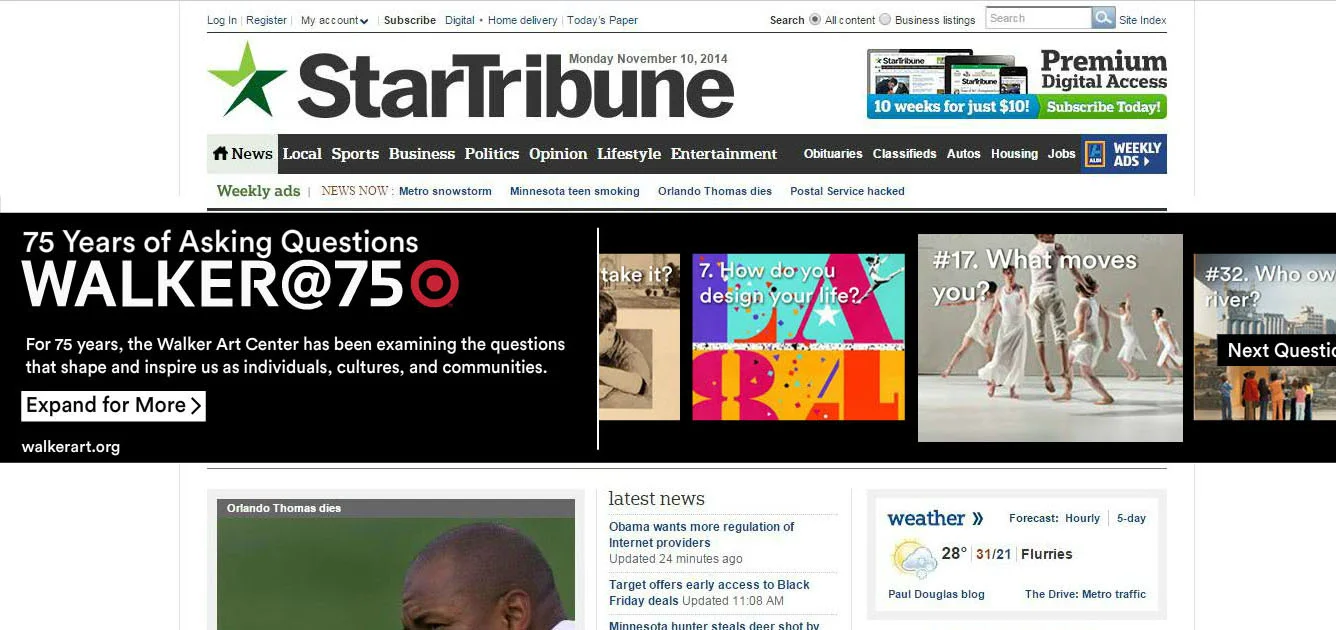Open the Digital subscription link
The height and width of the screenshot is (630, 1336).
coord(460,20)
